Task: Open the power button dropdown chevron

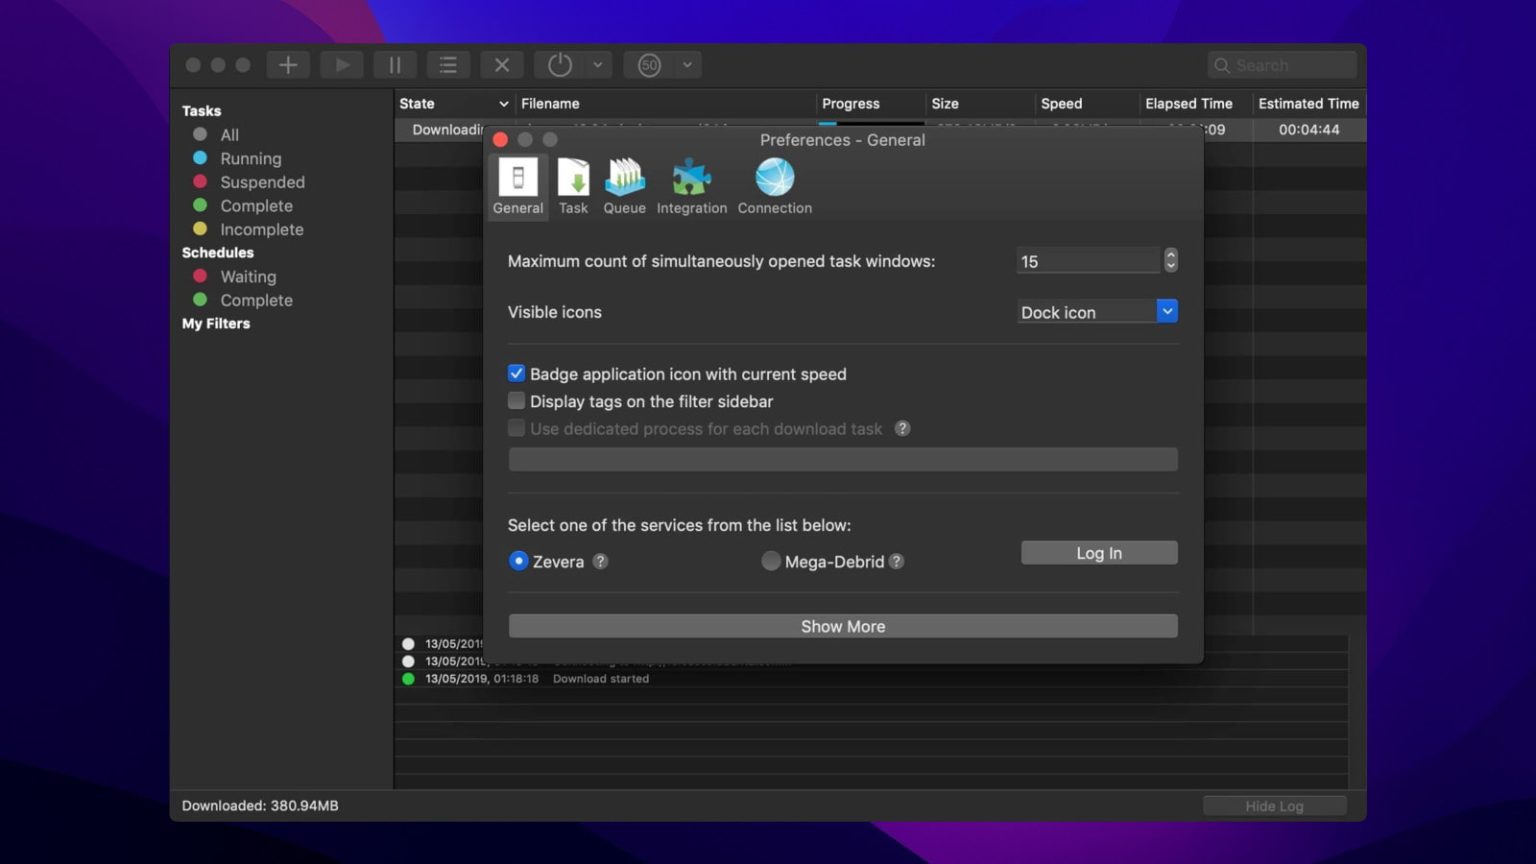Action: (x=598, y=64)
